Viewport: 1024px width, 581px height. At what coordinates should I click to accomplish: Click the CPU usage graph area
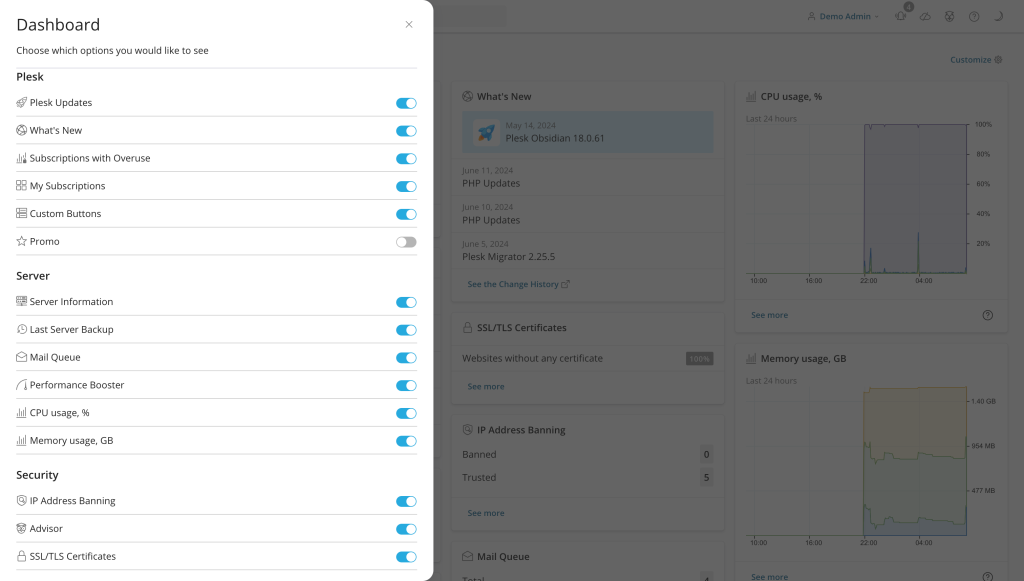click(x=859, y=199)
